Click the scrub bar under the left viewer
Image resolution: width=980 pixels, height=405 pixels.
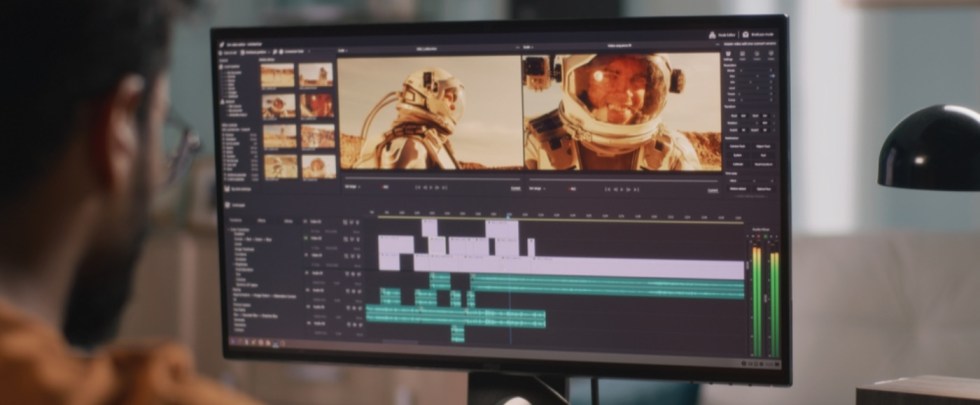coord(432,179)
